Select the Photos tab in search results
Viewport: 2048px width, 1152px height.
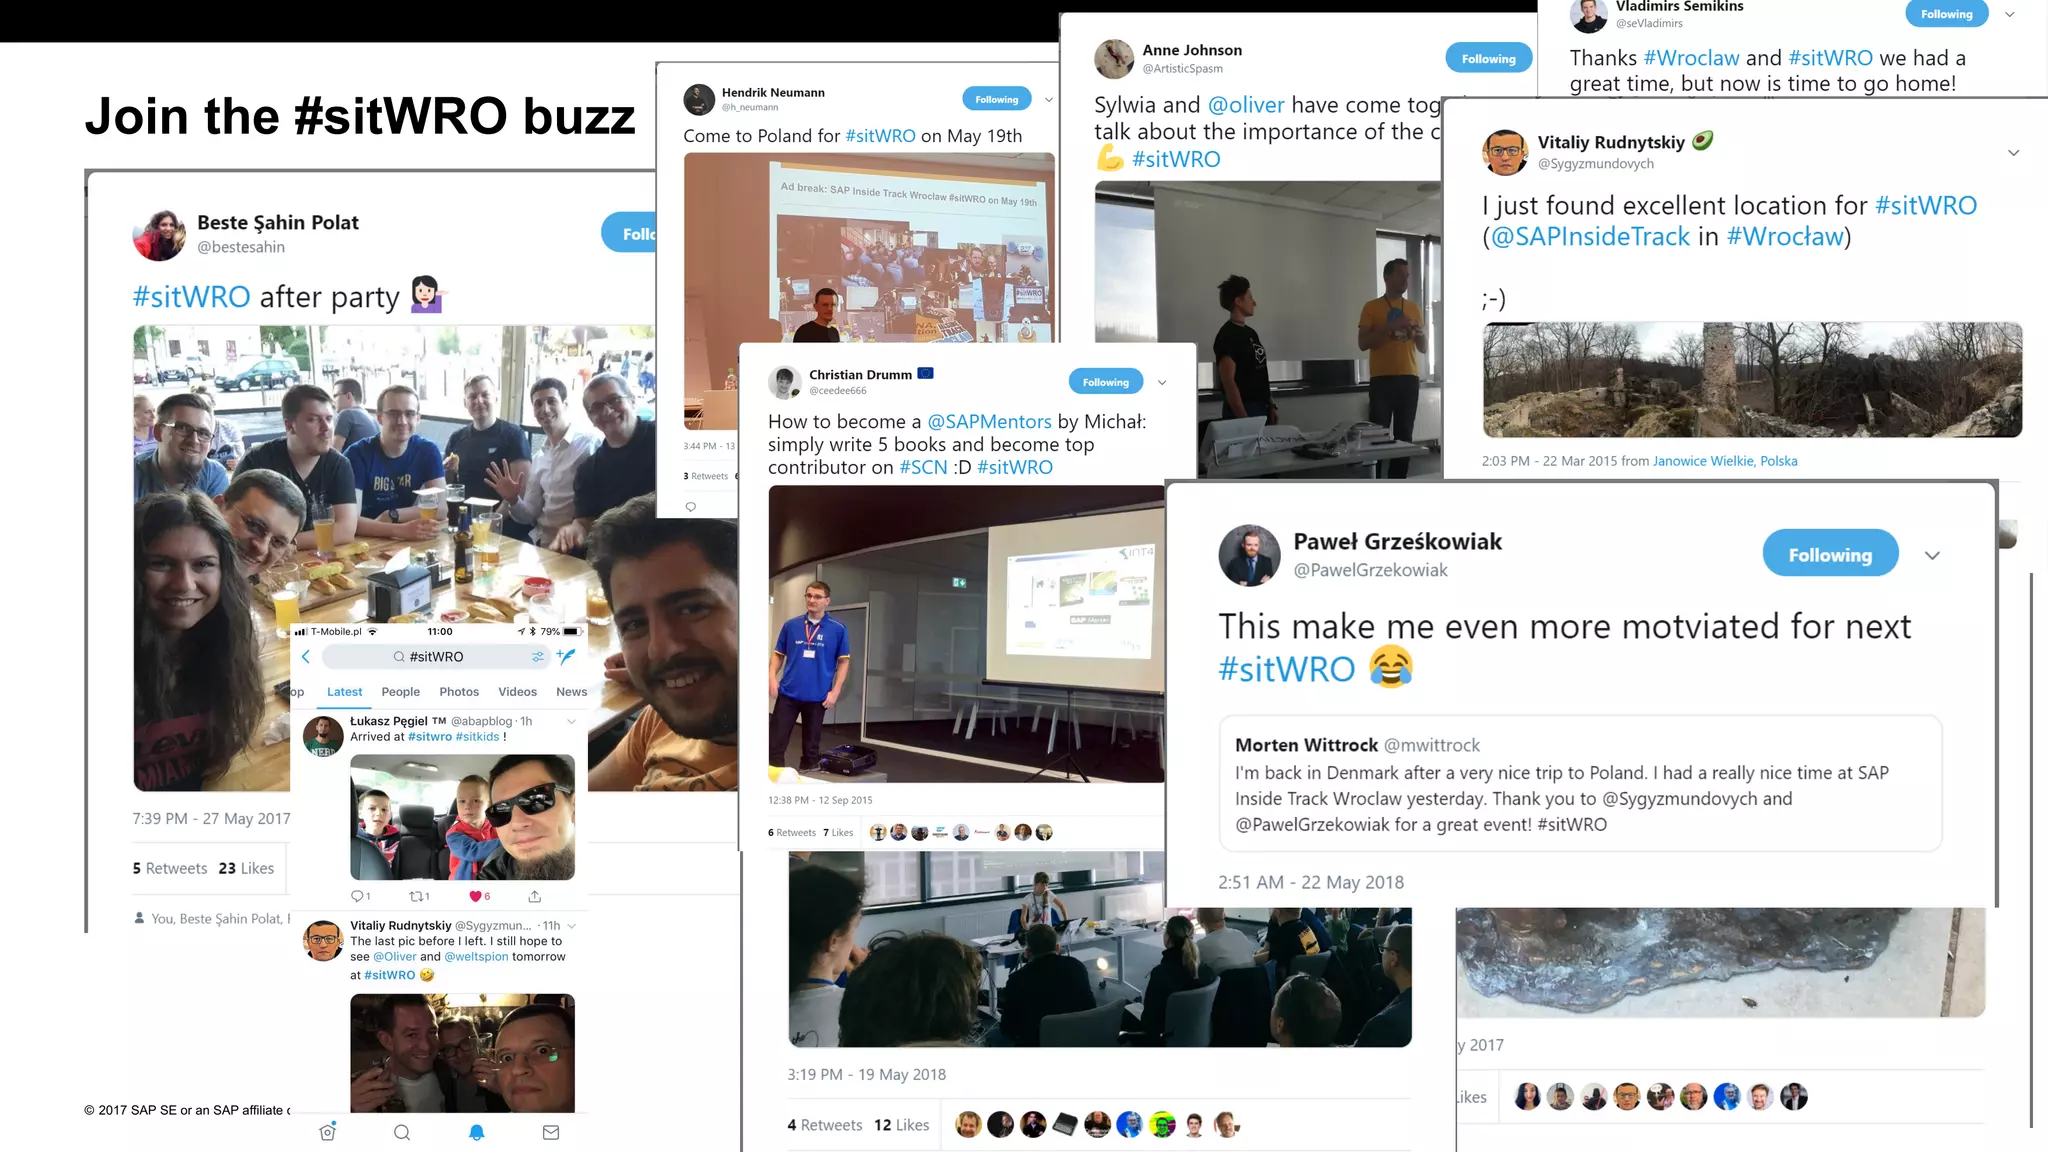[x=459, y=691]
